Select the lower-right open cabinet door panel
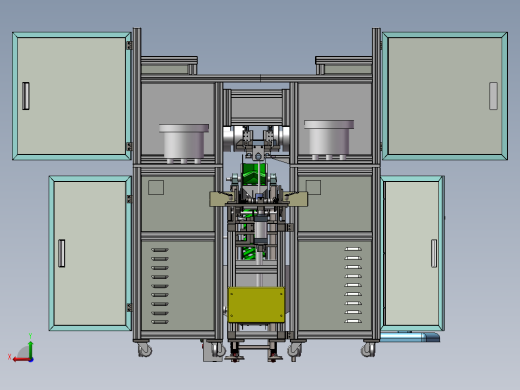520x390 pixels. click(412, 253)
